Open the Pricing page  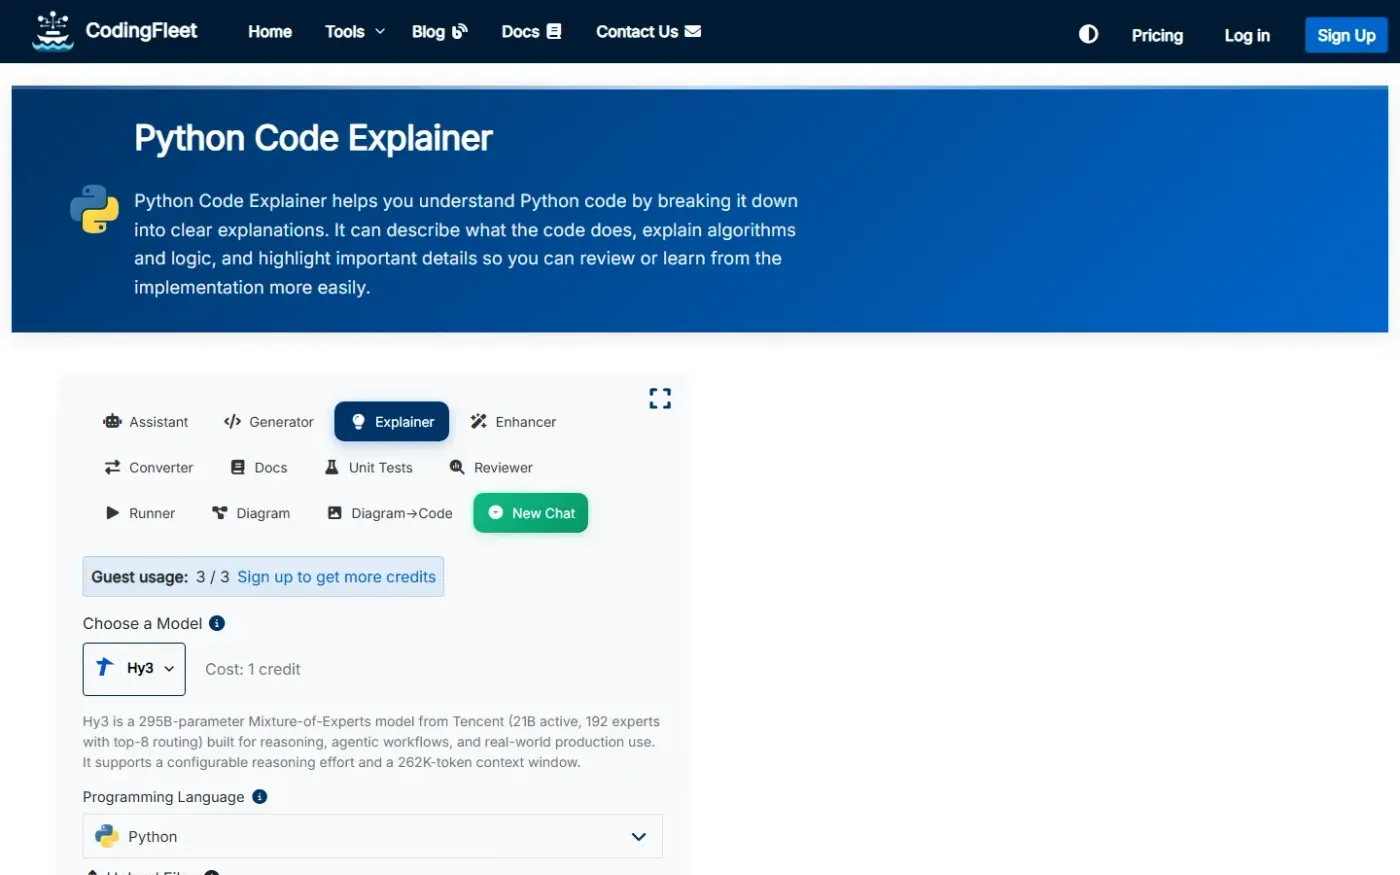1157,35
